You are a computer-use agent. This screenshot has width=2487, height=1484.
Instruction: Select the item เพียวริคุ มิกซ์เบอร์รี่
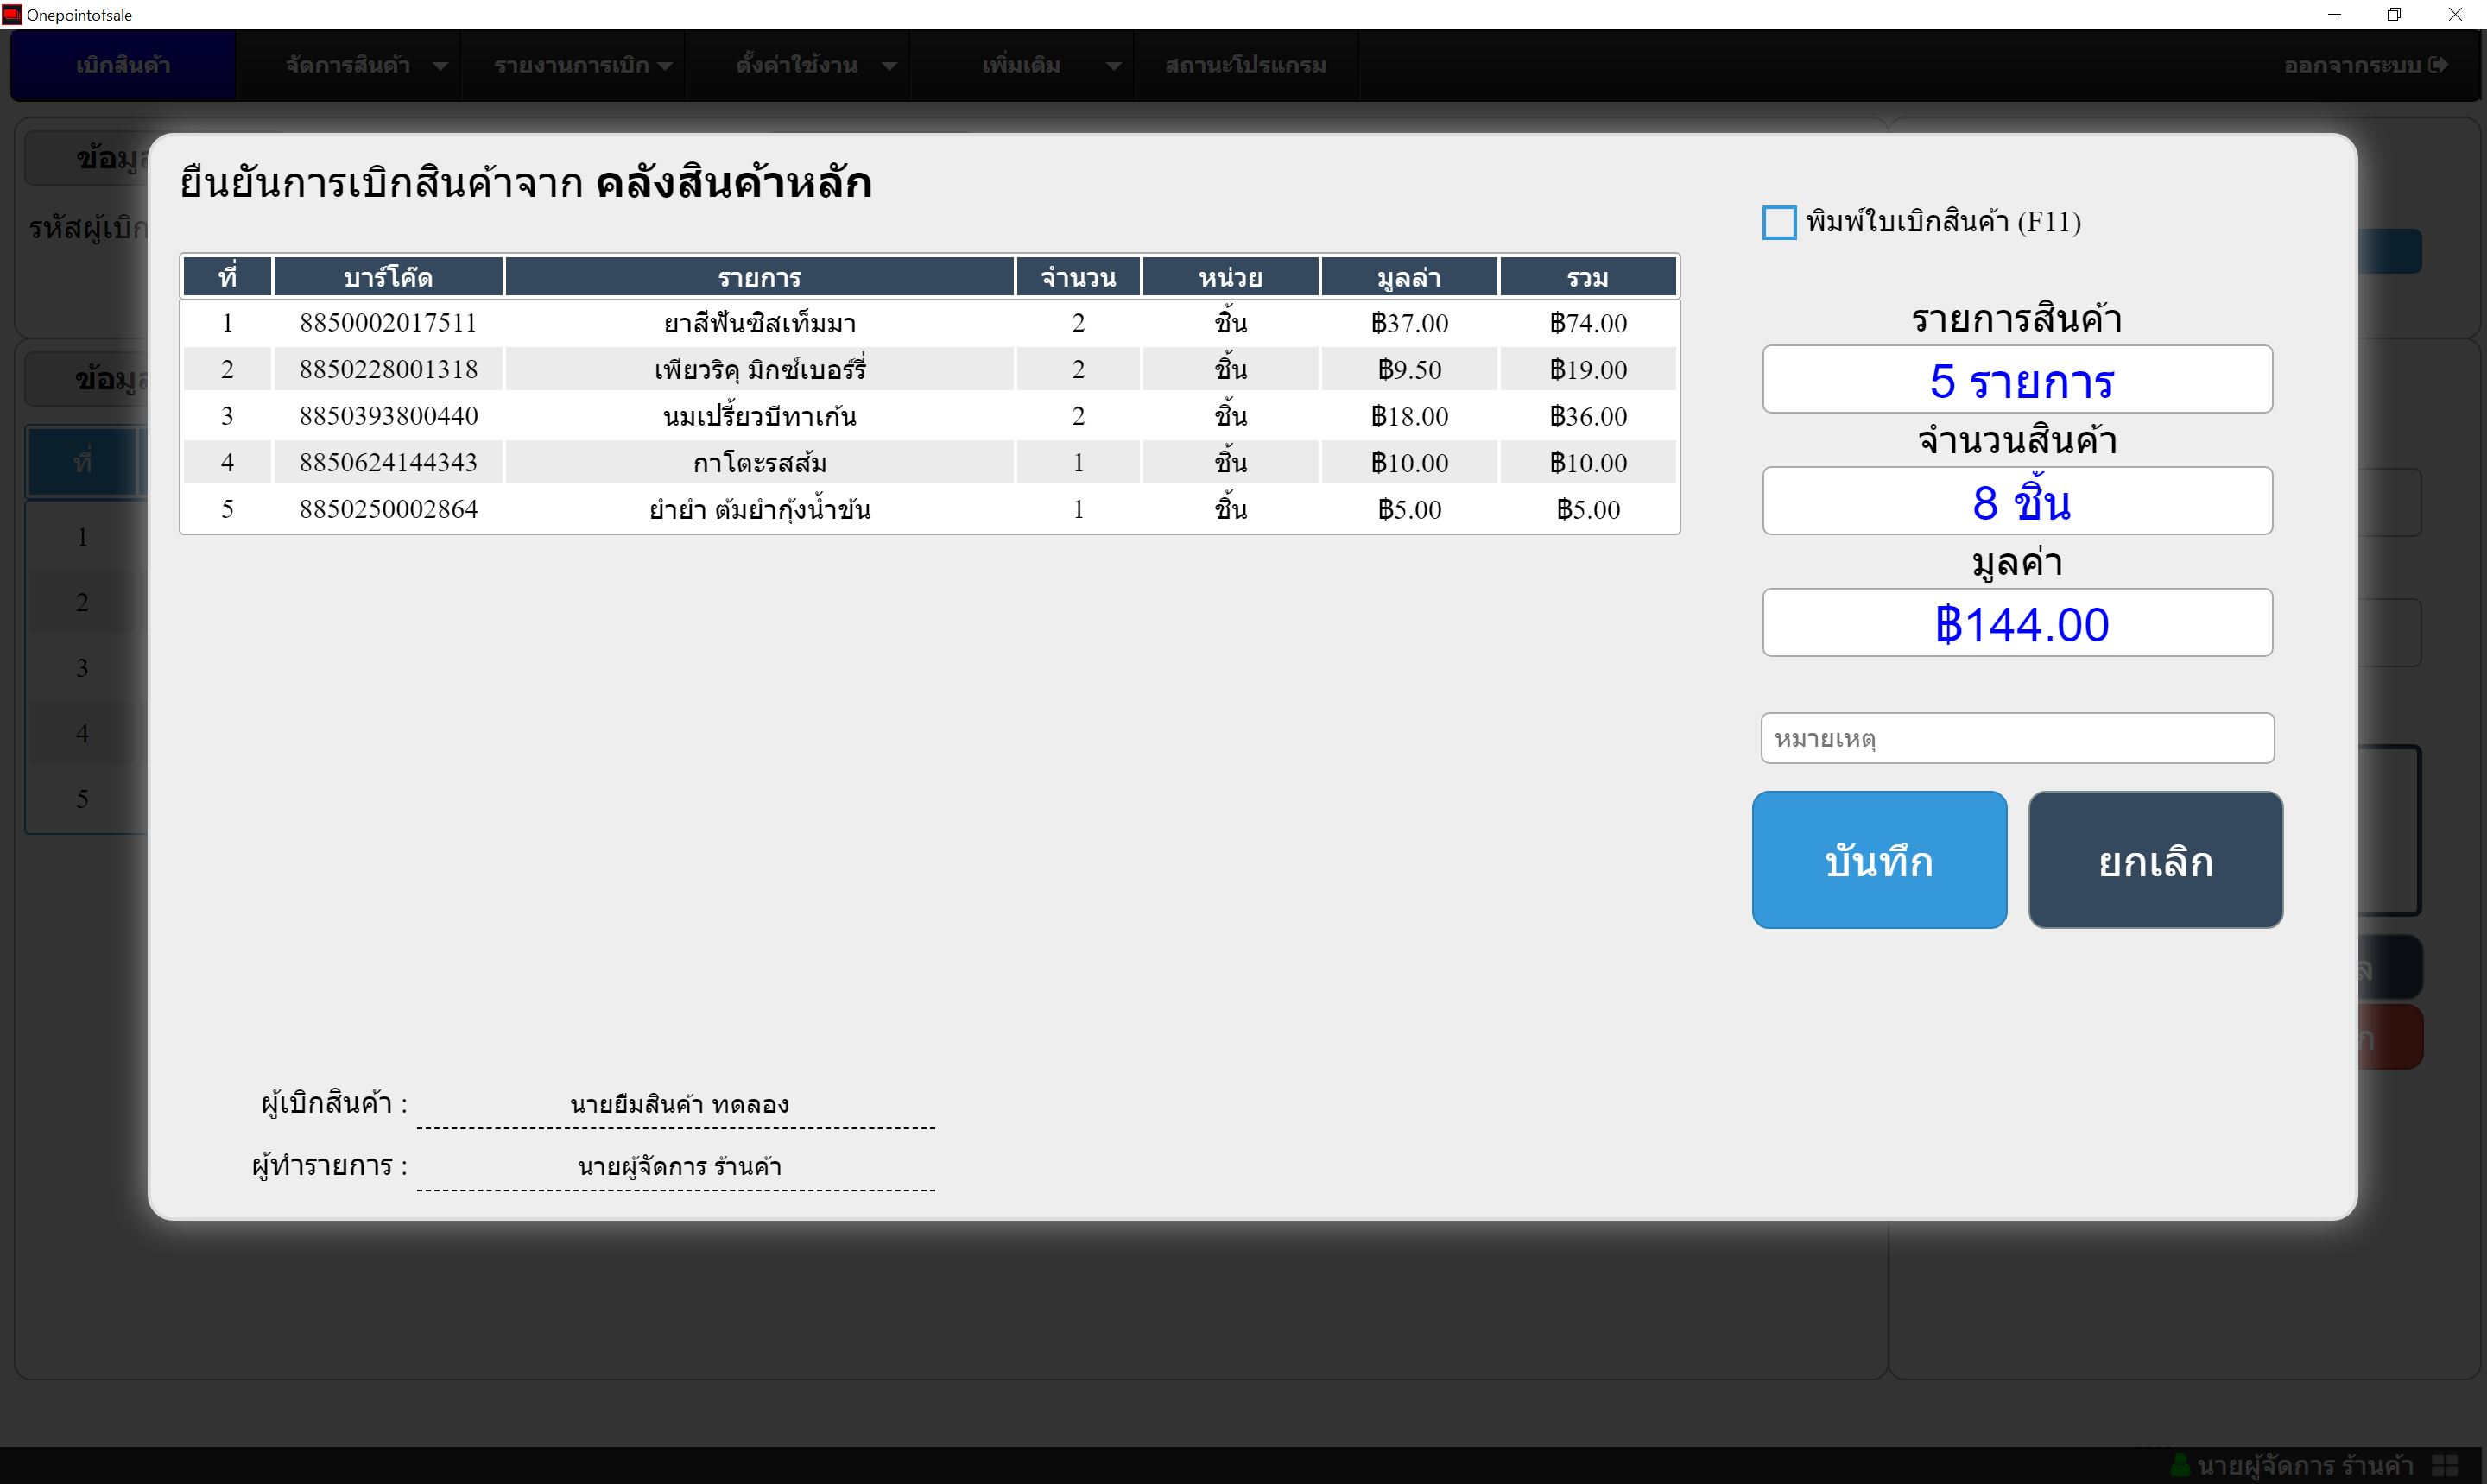click(x=759, y=369)
